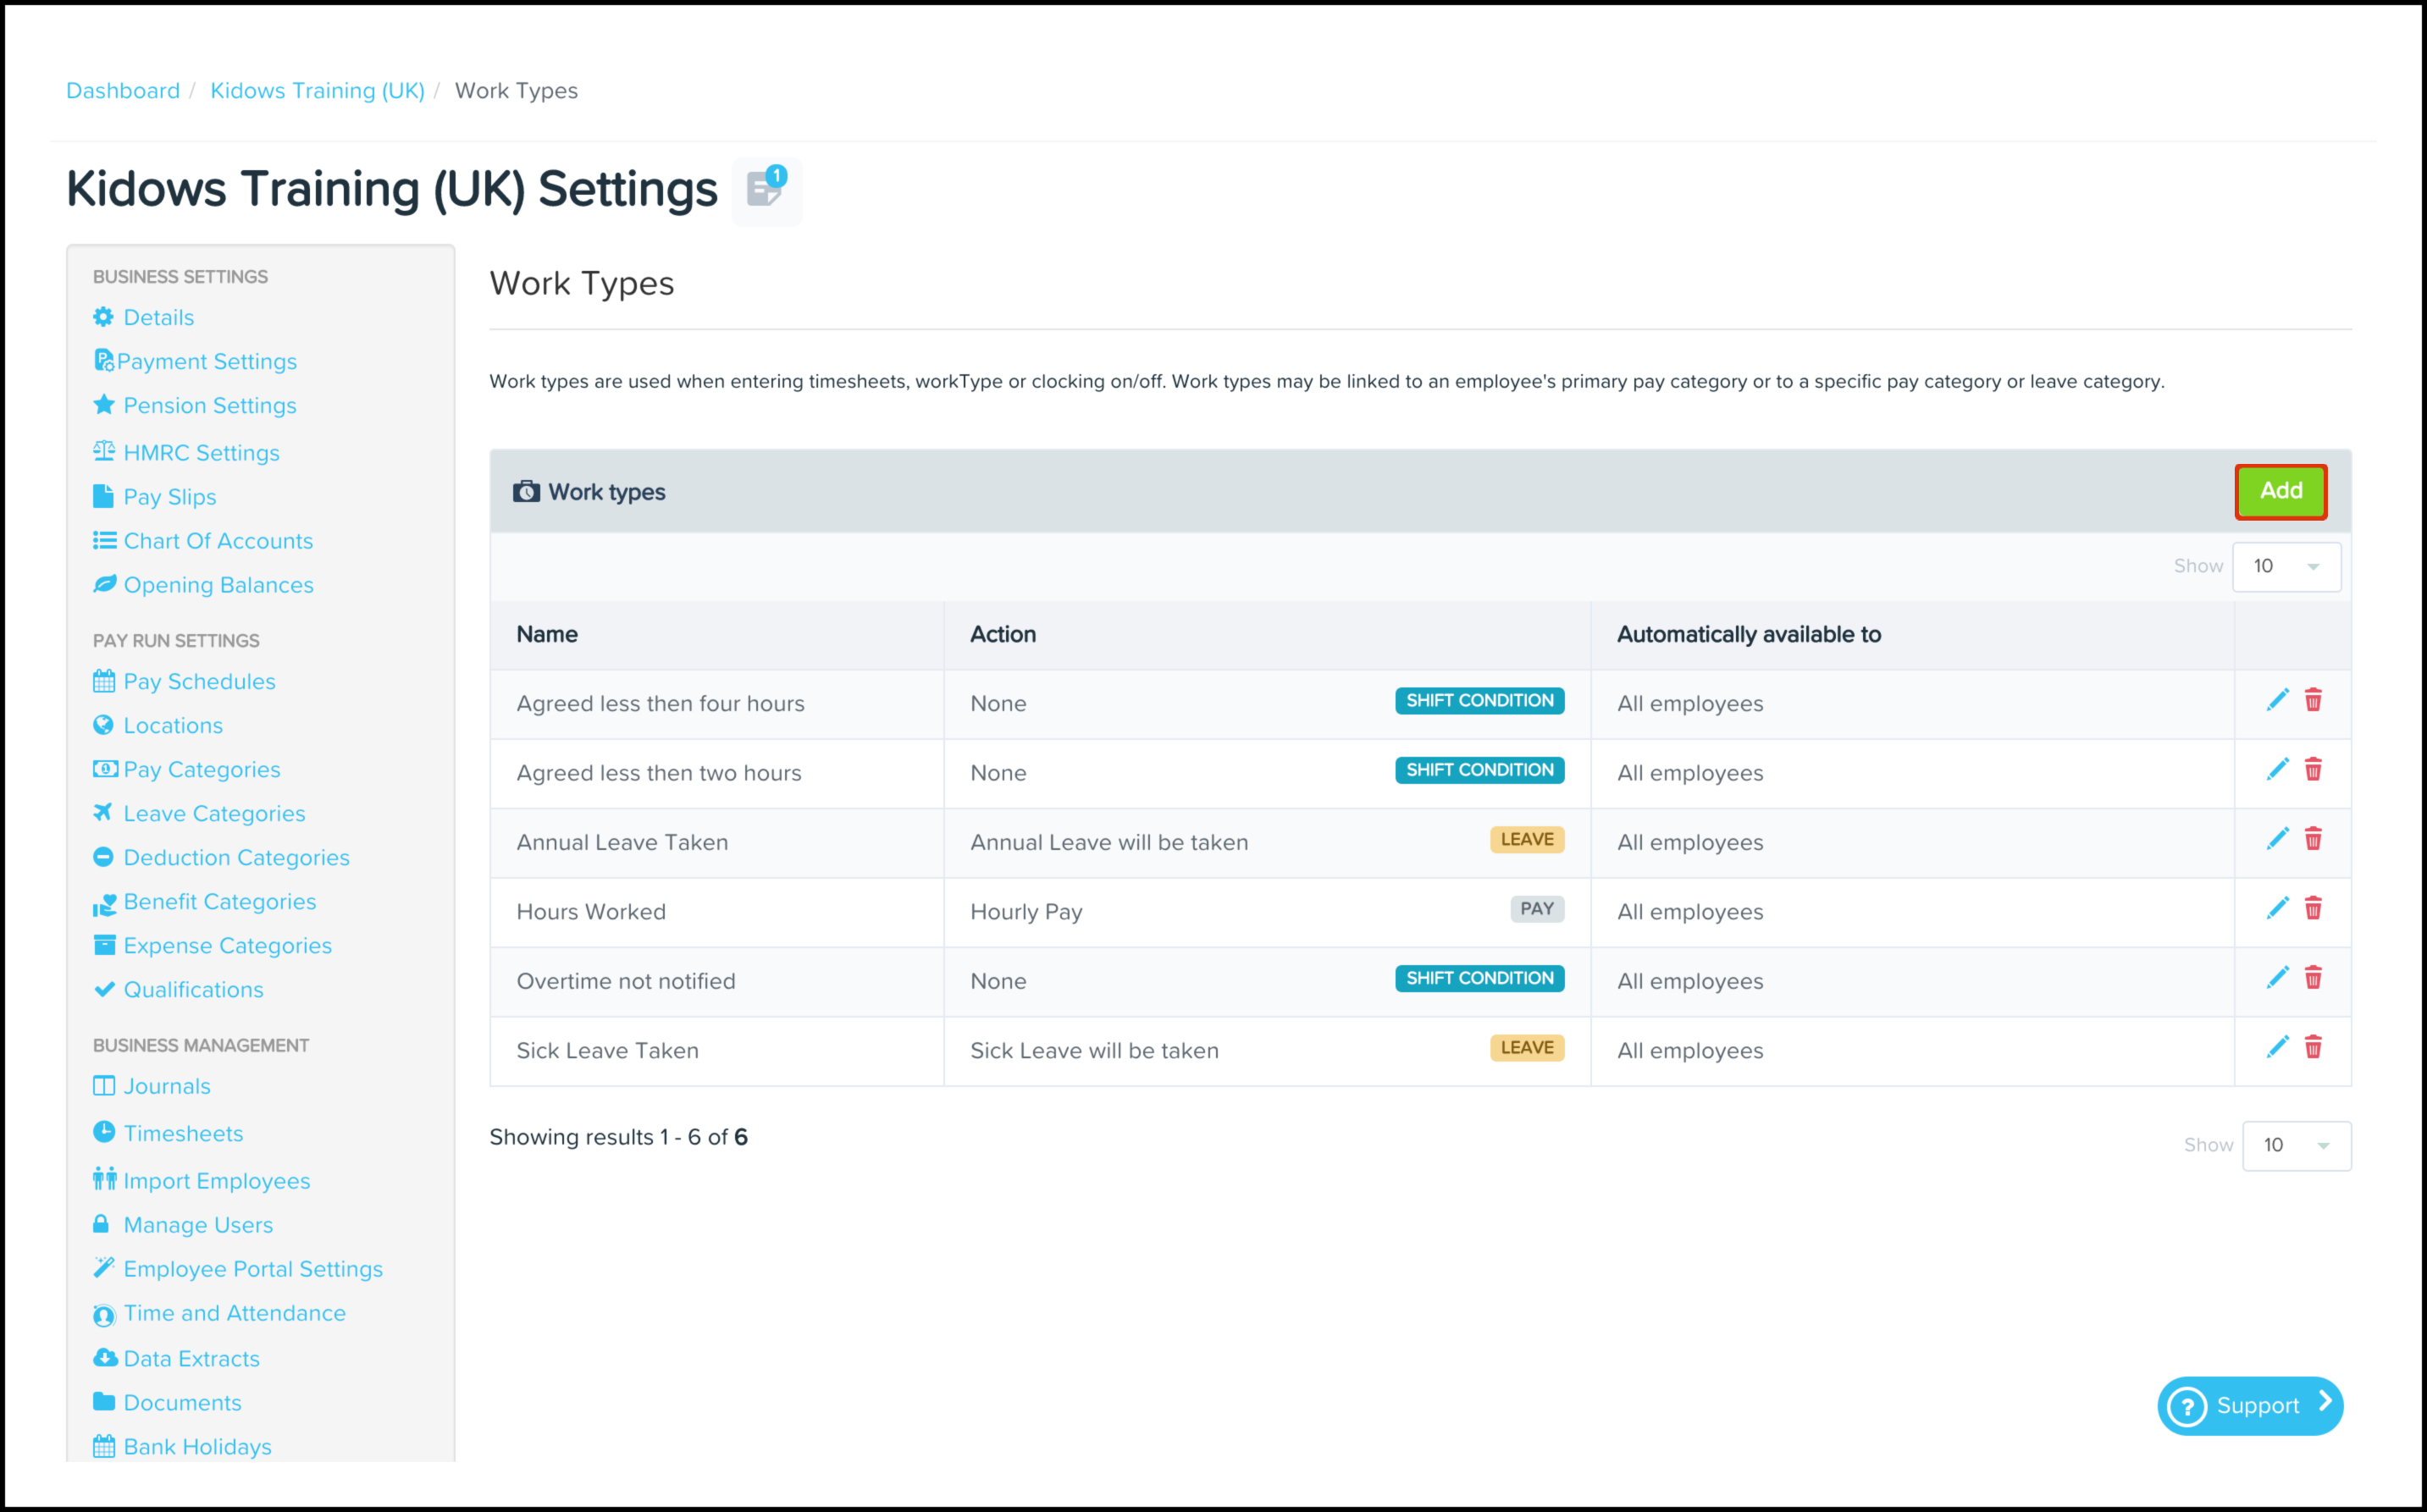Click the leaf icon beside Opening Balances
The height and width of the screenshot is (1512, 2427).
click(x=105, y=584)
